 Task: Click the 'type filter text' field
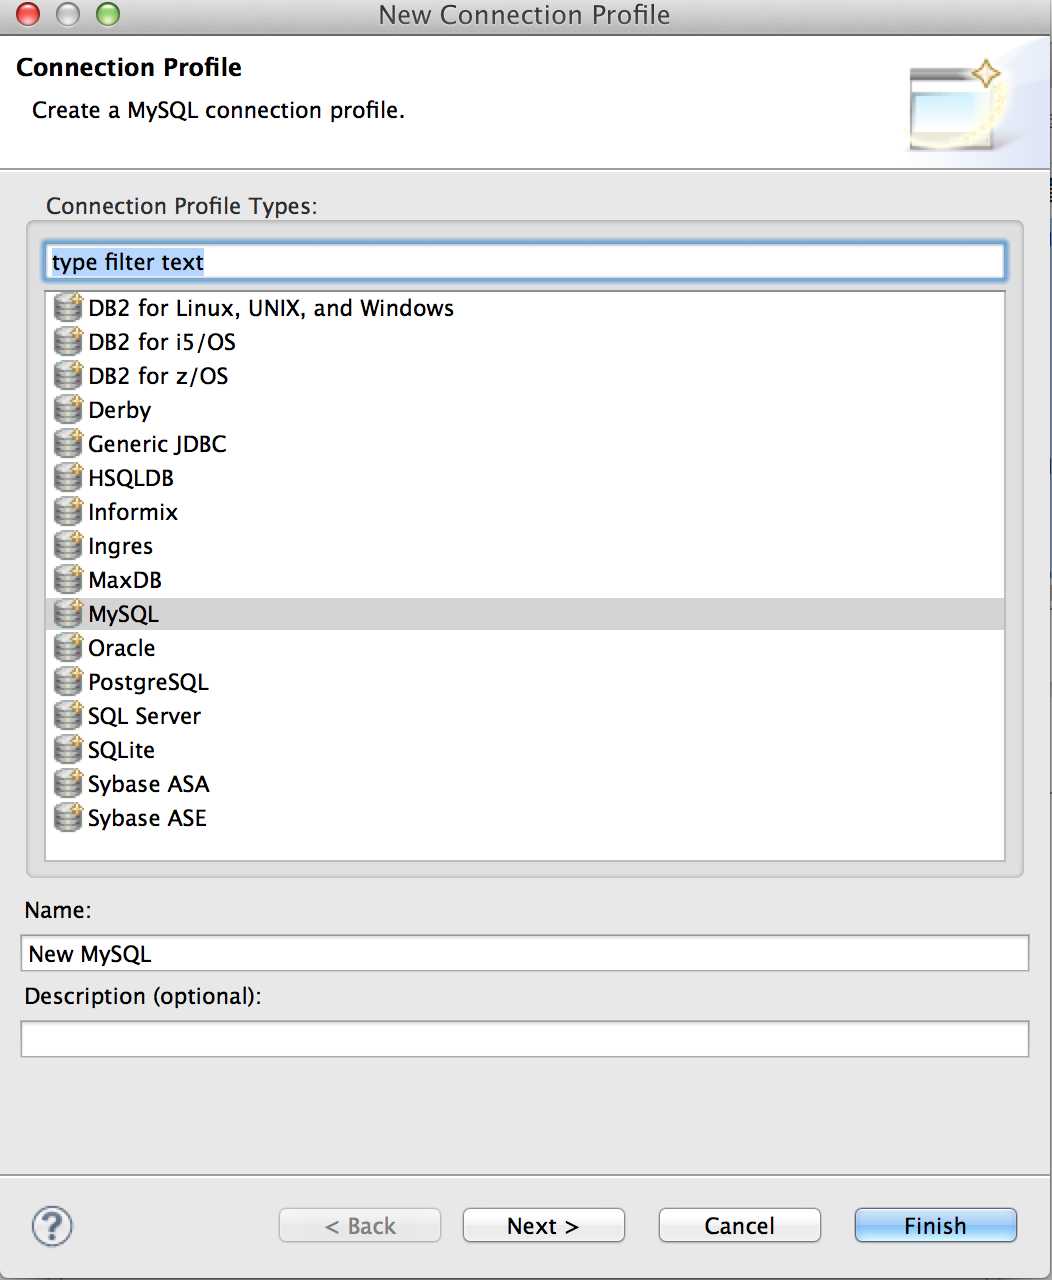525,262
